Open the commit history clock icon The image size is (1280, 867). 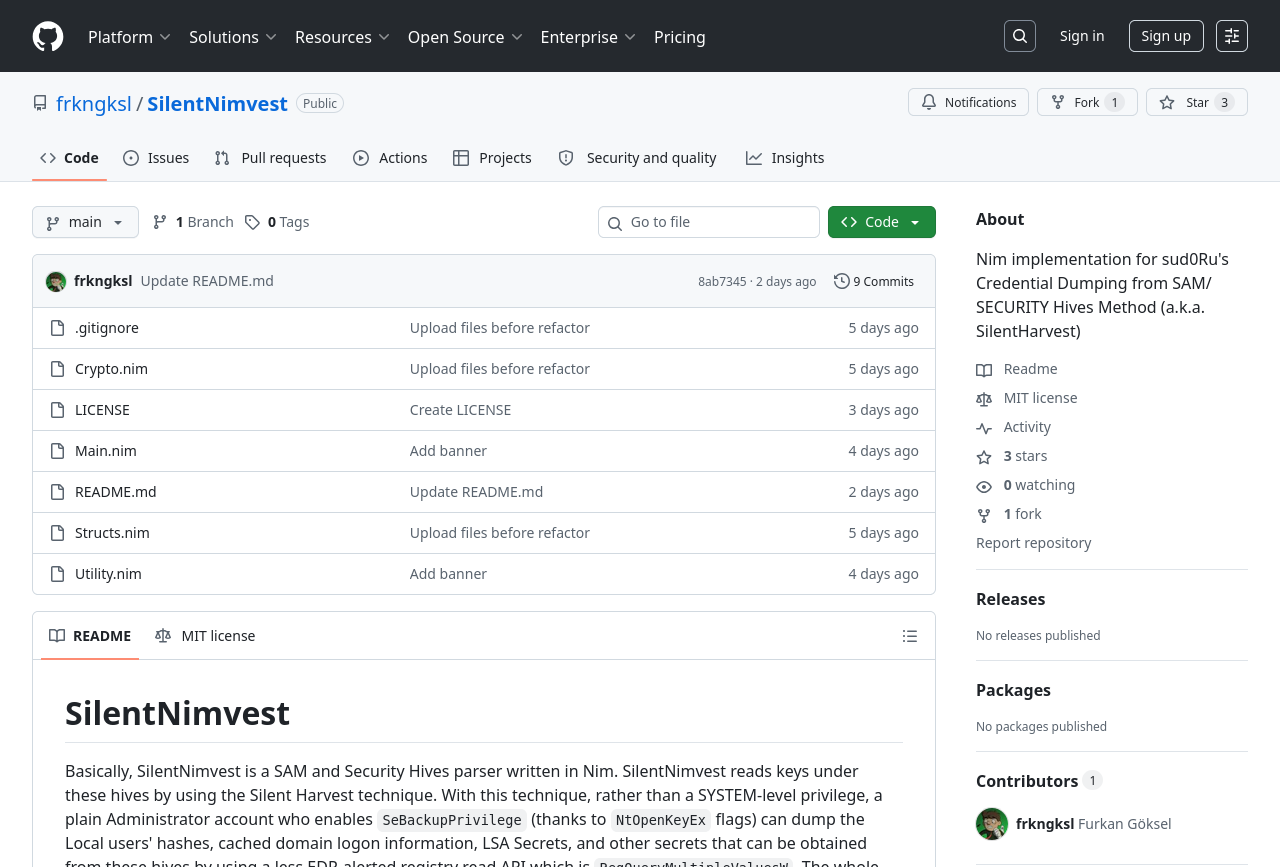pos(842,281)
